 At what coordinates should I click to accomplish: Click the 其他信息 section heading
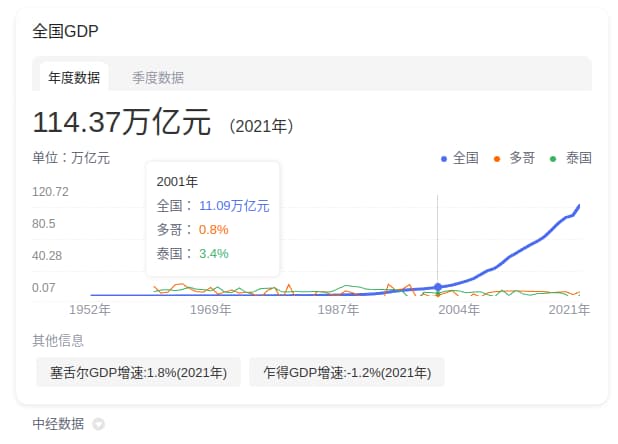58,341
